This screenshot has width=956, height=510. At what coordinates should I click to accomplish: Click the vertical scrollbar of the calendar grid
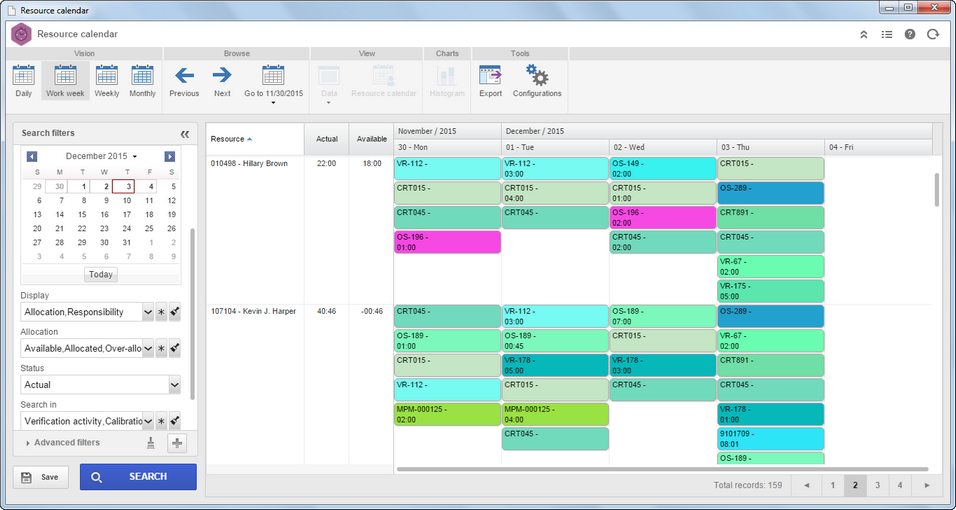(x=937, y=190)
